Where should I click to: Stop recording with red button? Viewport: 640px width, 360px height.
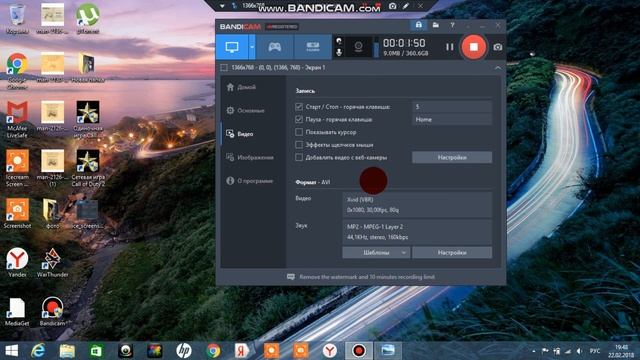point(473,47)
